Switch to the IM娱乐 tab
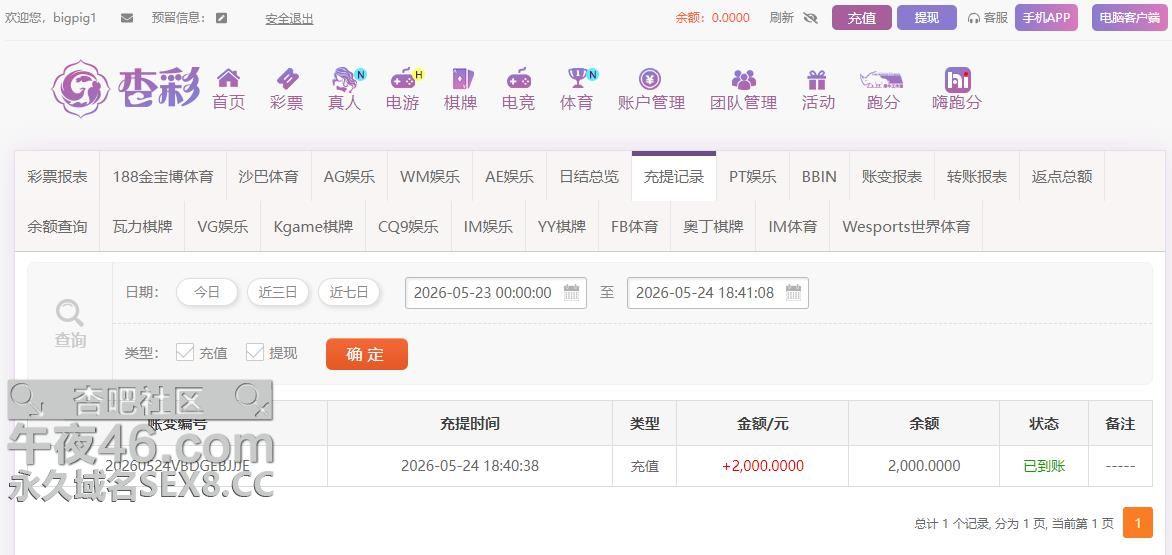1172x555 pixels. [x=488, y=226]
